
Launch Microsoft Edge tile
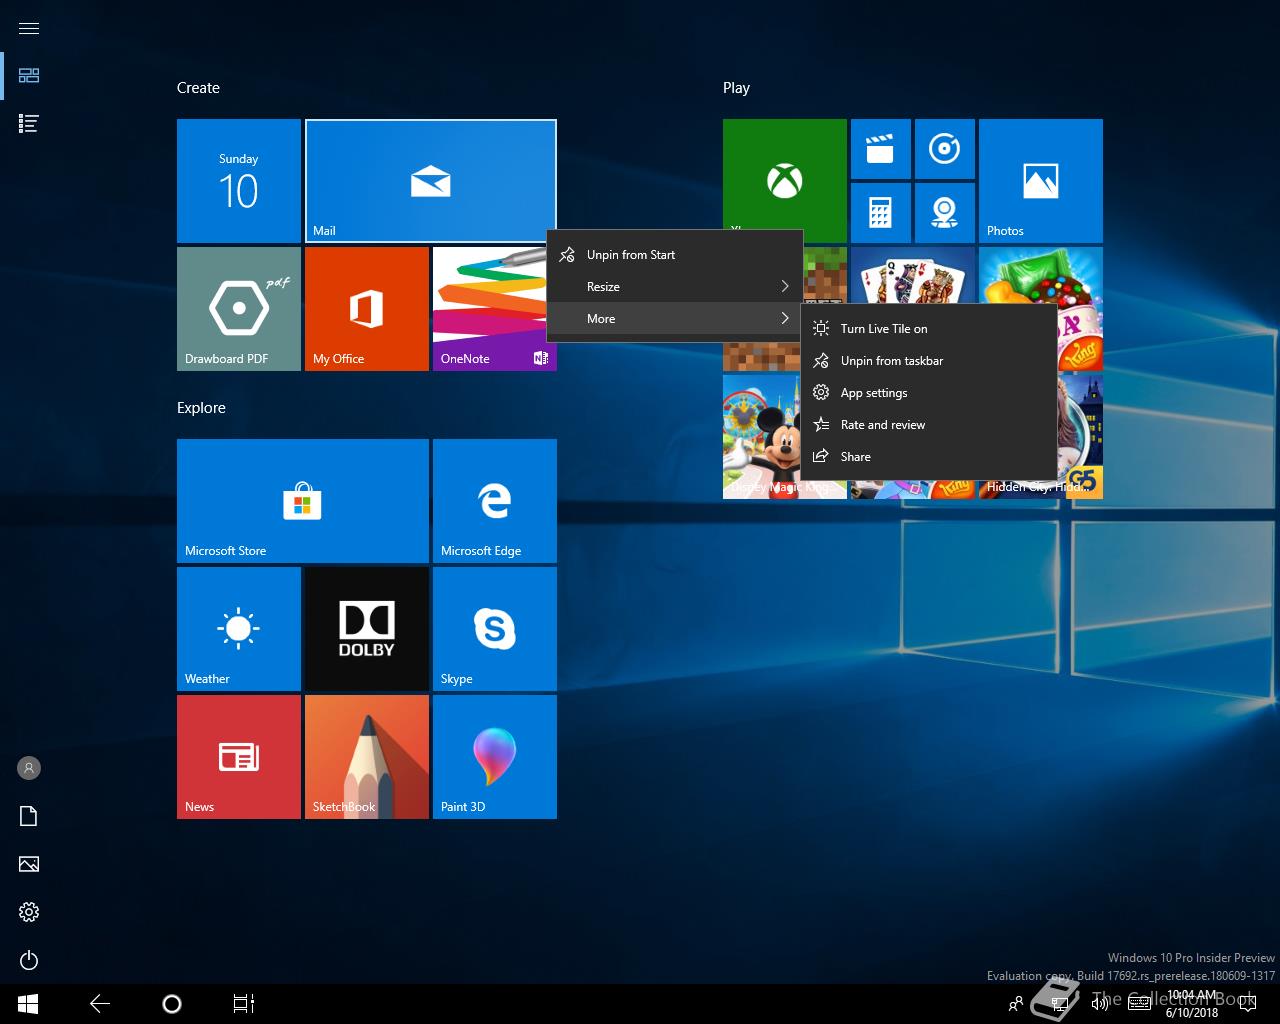point(495,501)
